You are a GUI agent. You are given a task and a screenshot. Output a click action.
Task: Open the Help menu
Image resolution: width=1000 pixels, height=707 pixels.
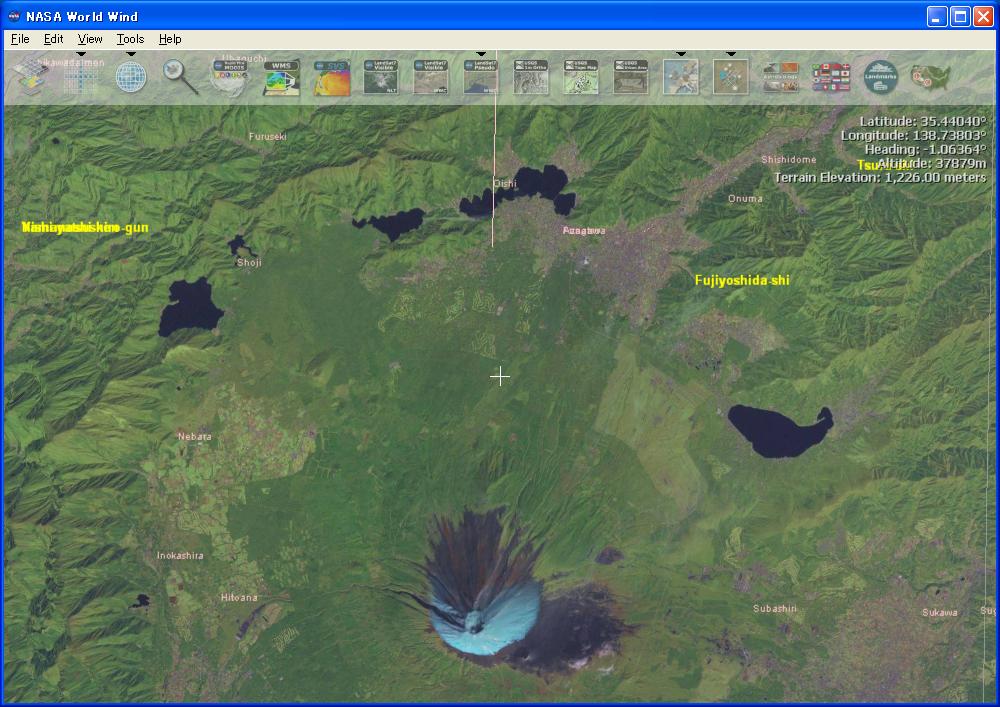click(x=170, y=39)
